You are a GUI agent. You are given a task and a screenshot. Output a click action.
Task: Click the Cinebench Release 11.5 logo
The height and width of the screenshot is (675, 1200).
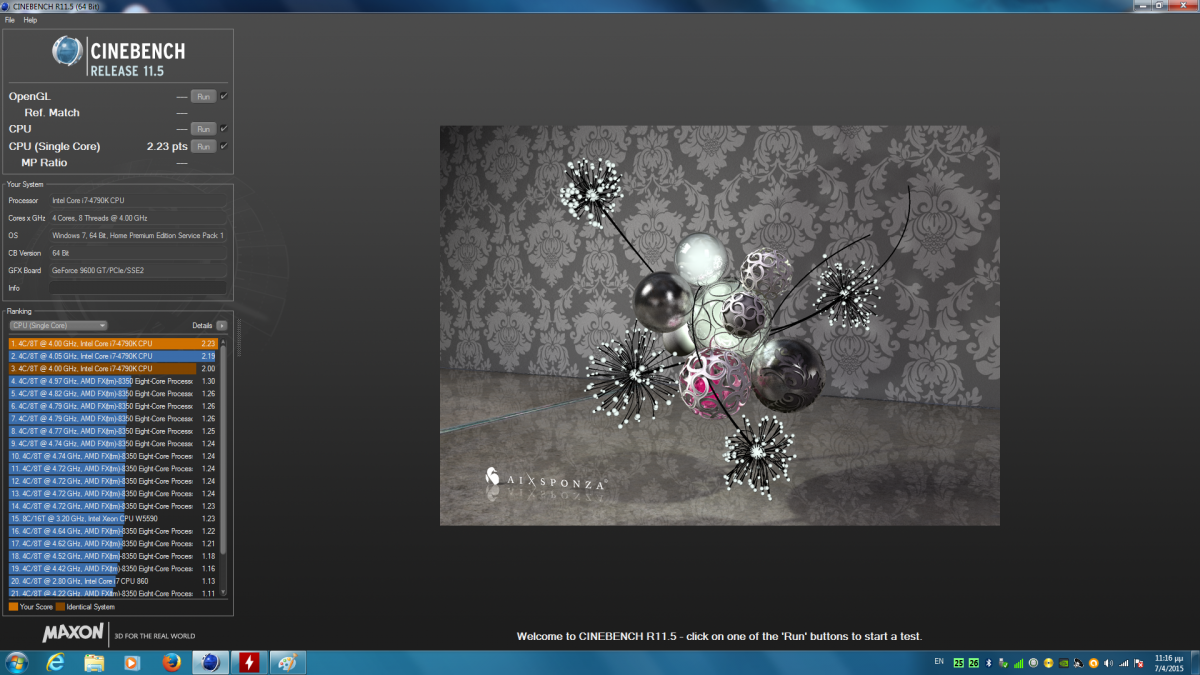[119, 56]
